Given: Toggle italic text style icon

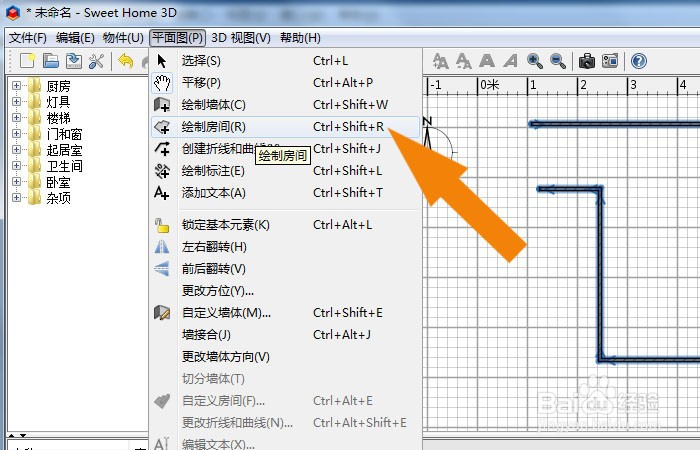Looking at the screenshot, I should pyautogui.click(x=510, y=61).
